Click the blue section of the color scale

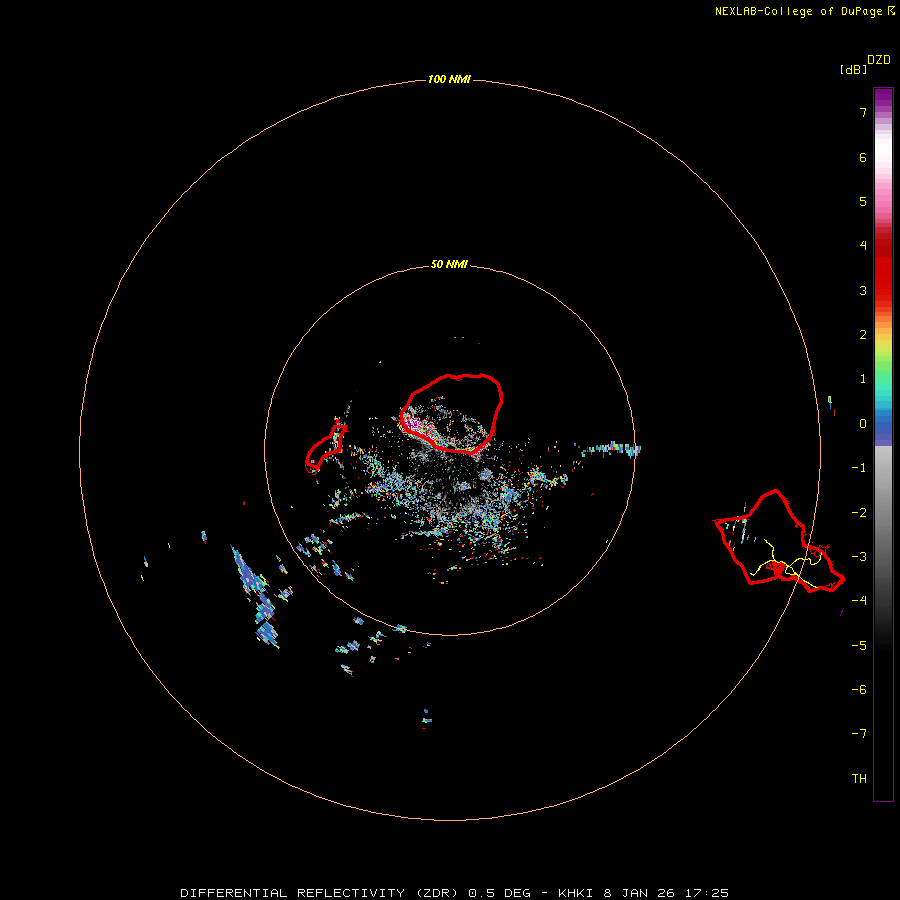point(883,428)
